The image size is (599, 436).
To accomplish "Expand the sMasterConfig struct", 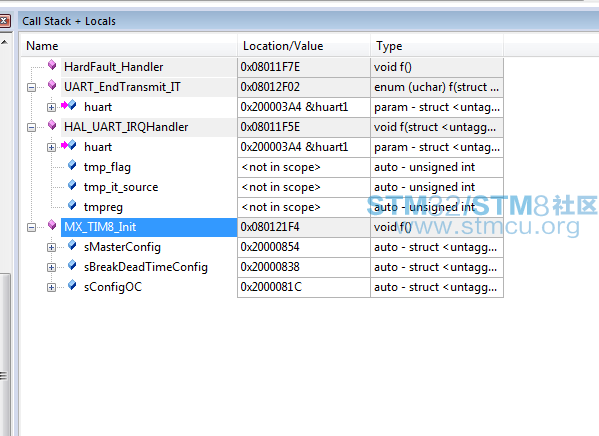I will [x=52, y=248].
